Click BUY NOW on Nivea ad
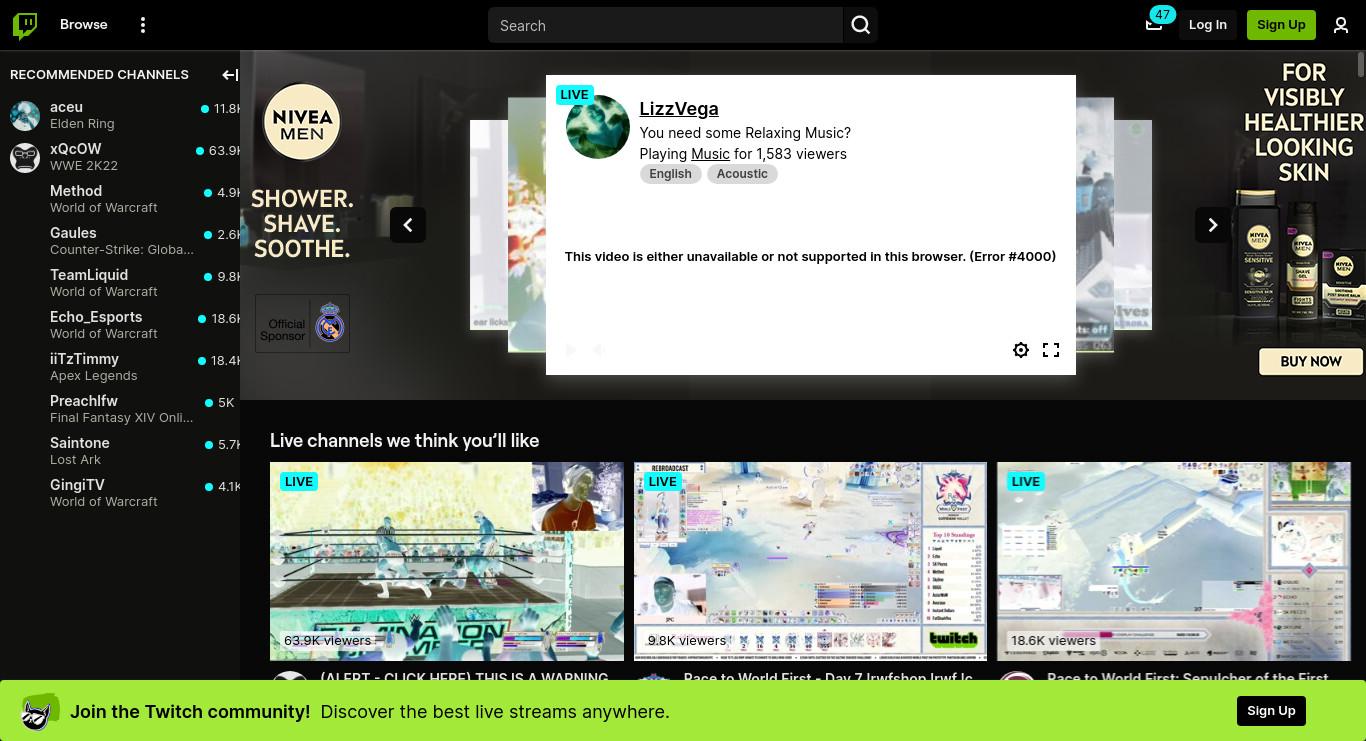Viewport: 1366px width, 741px height. coord(1311,361)
